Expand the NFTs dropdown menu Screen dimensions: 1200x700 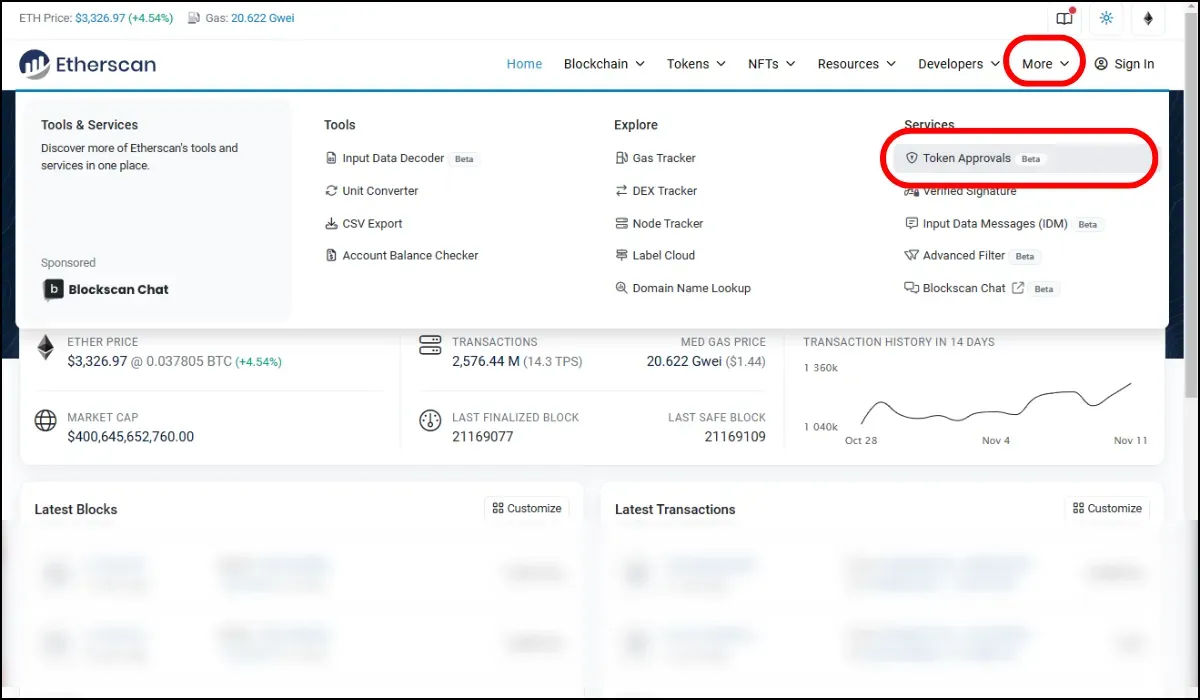[x=772, y=64]
